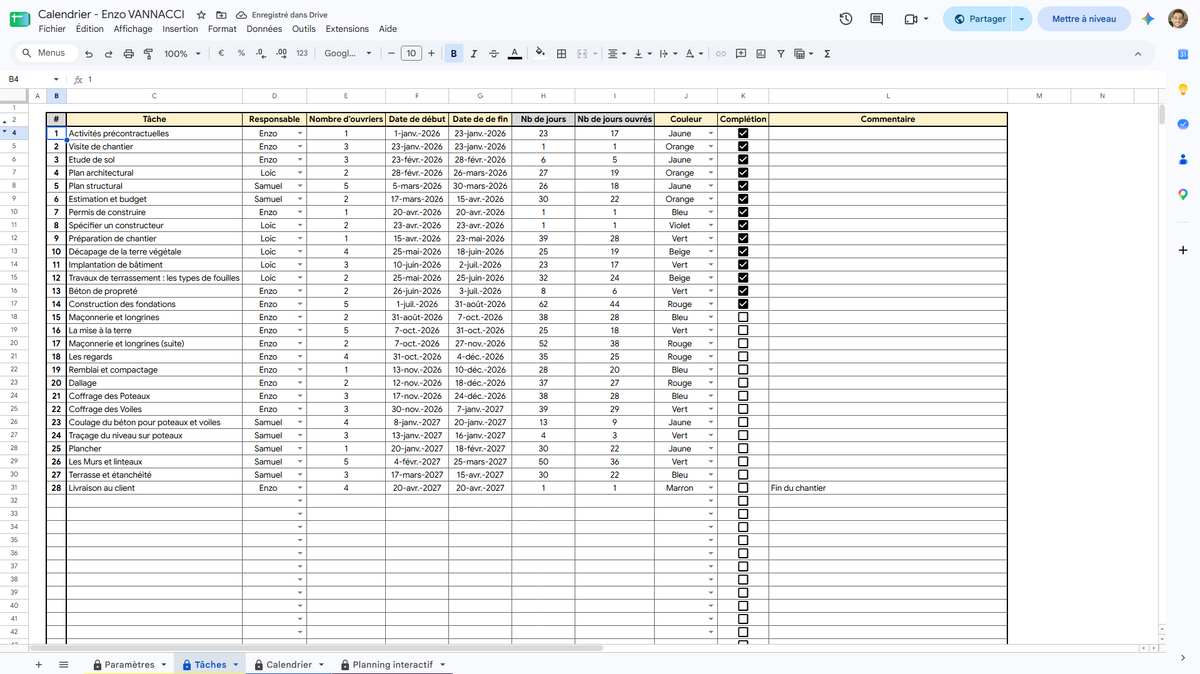This screenshot has height=674, width=1200.
Task: Open Google Calendar side panel
Action: (1183, 54)
